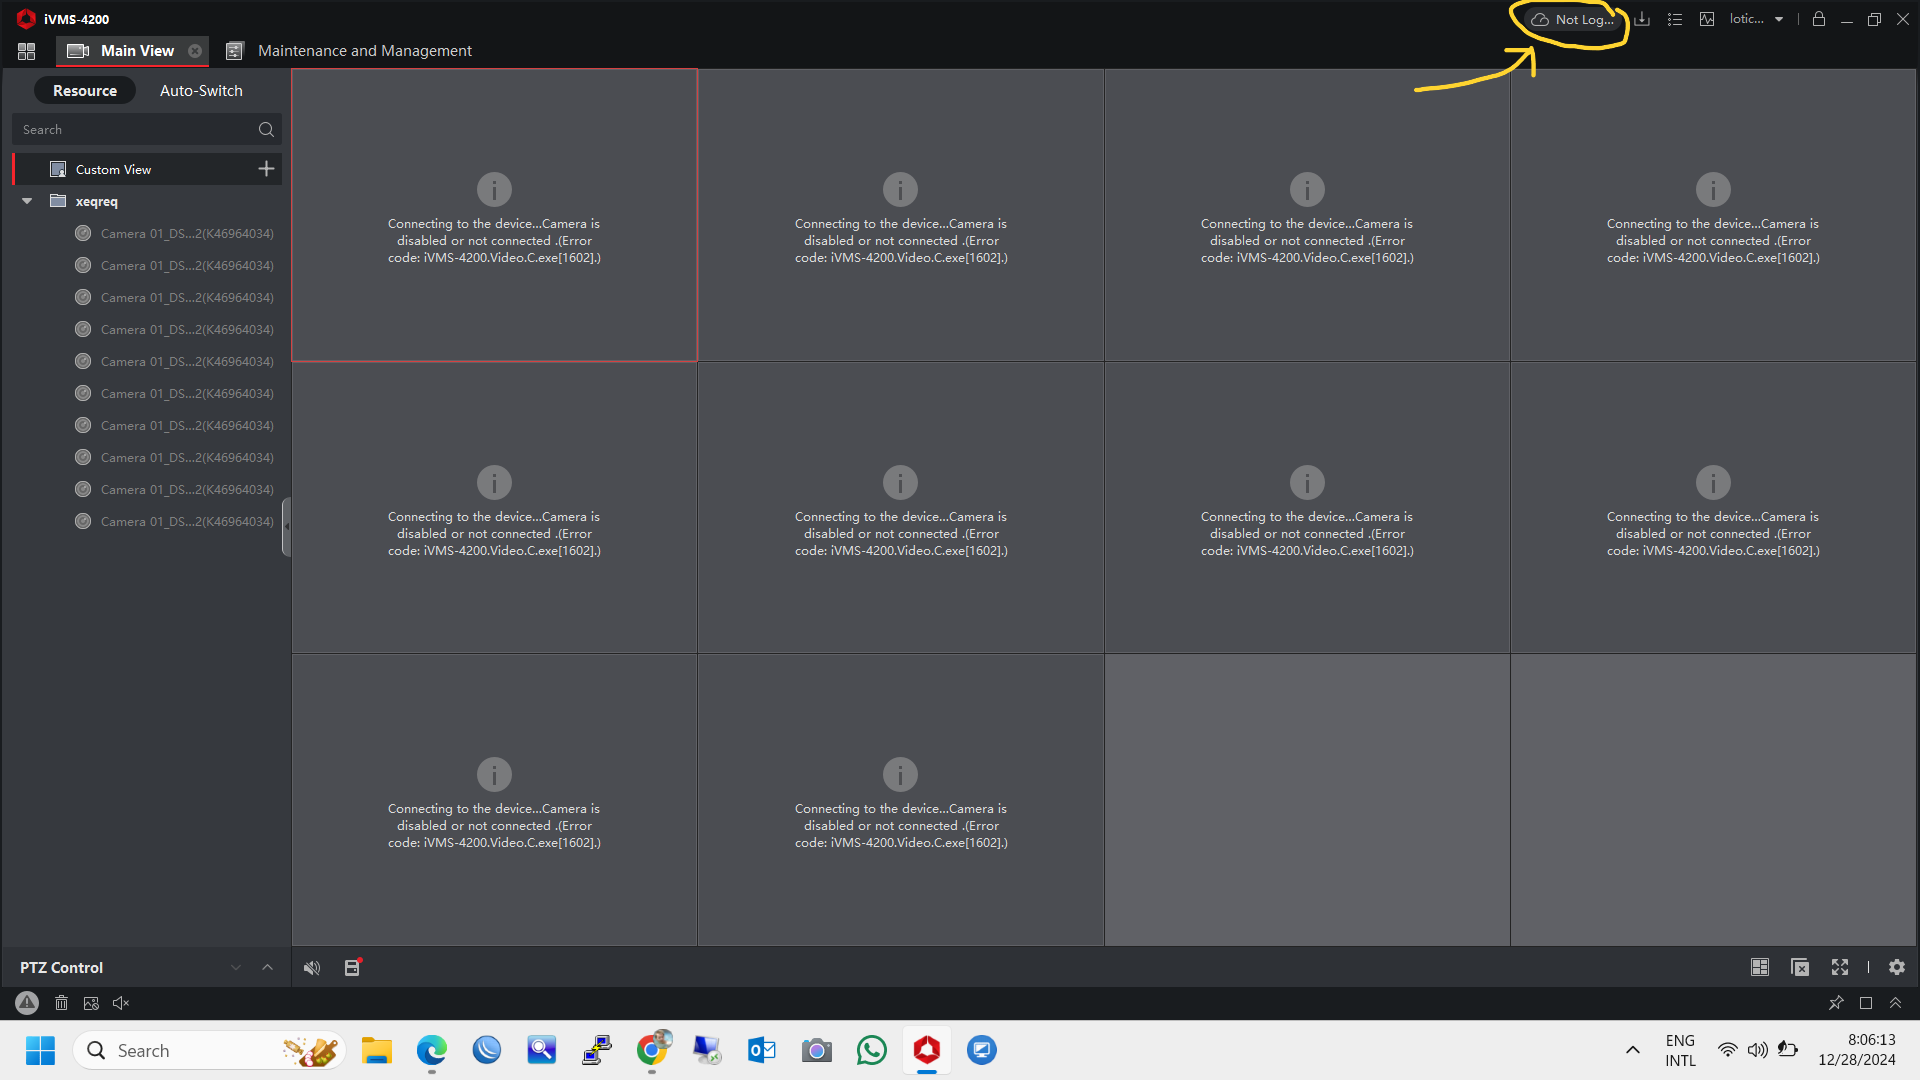Open the user account dropdown arrow
Screen dimensions: 1920x1080
click(1779, 19)
